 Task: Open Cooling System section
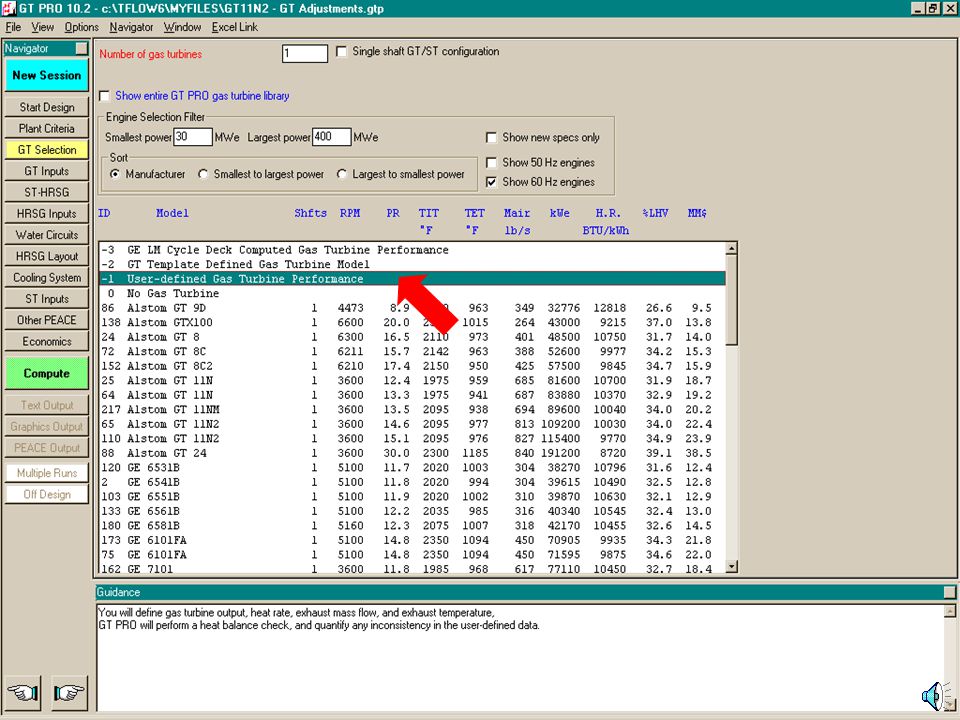(x=47, y=278)
